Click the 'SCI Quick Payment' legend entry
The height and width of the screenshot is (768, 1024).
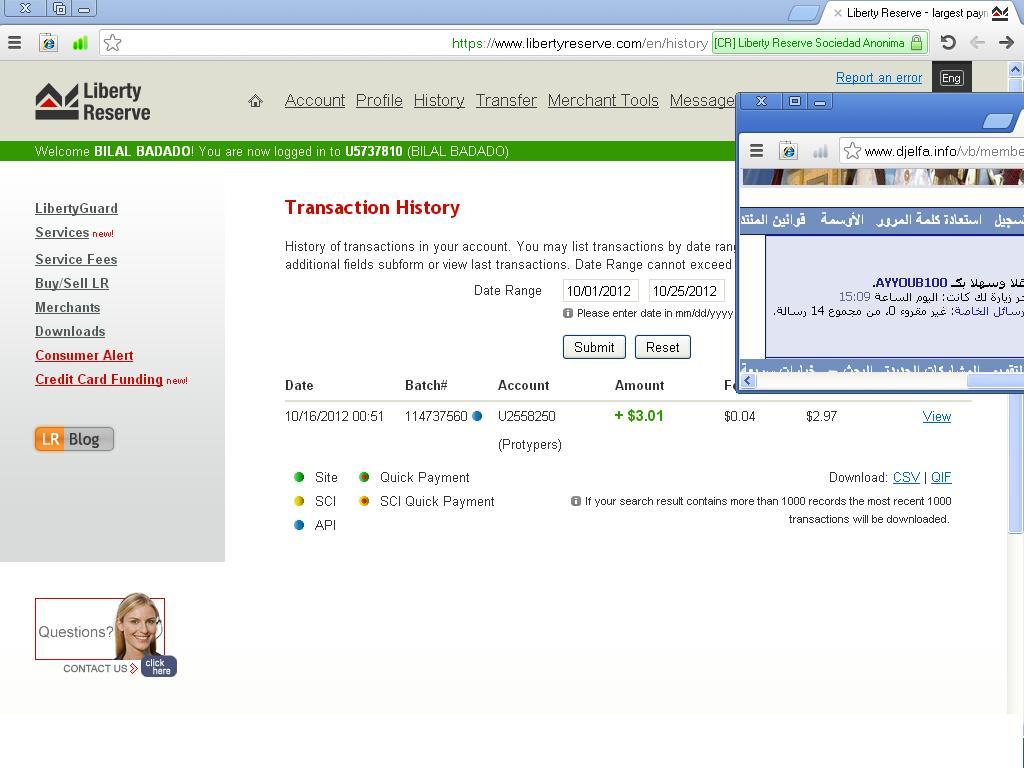click(x=437, y=502)
